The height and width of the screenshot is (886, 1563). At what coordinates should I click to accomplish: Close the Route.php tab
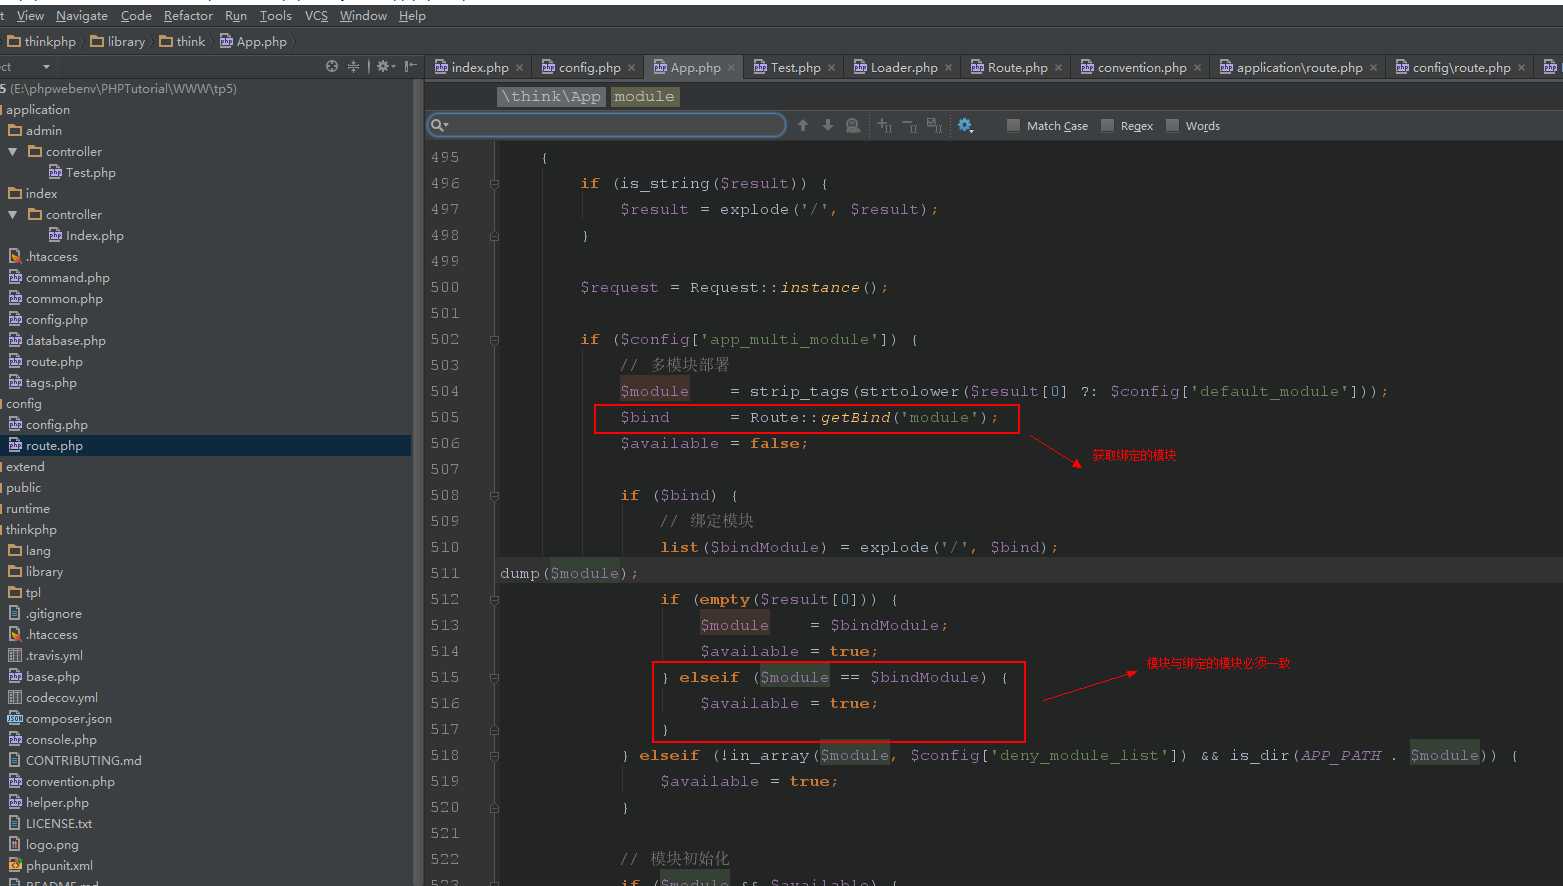(1058, 68)
